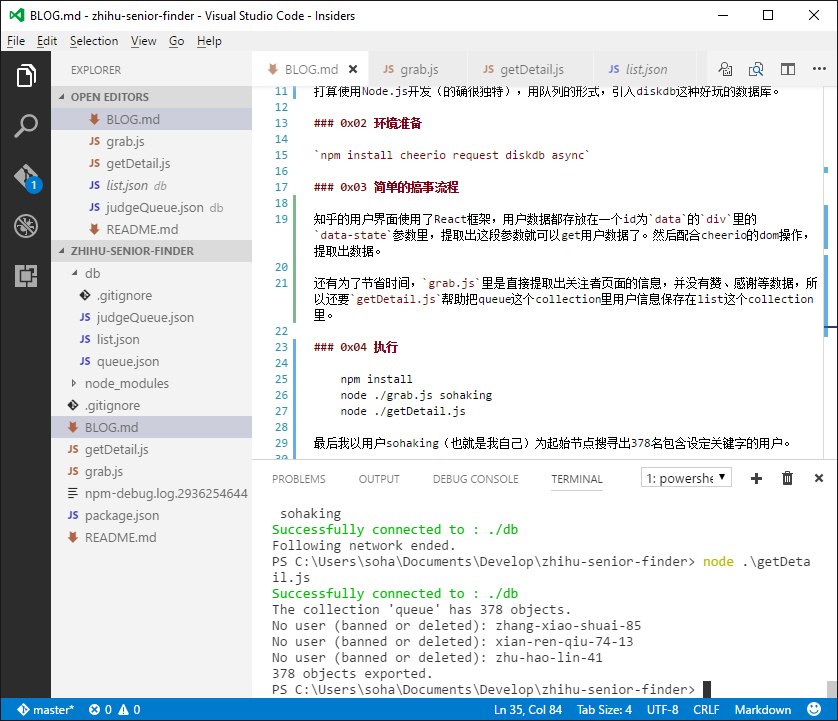838x721 pixels.
Task: Select judgeQueue.json db in Open Editors
Action: [152, 207]
